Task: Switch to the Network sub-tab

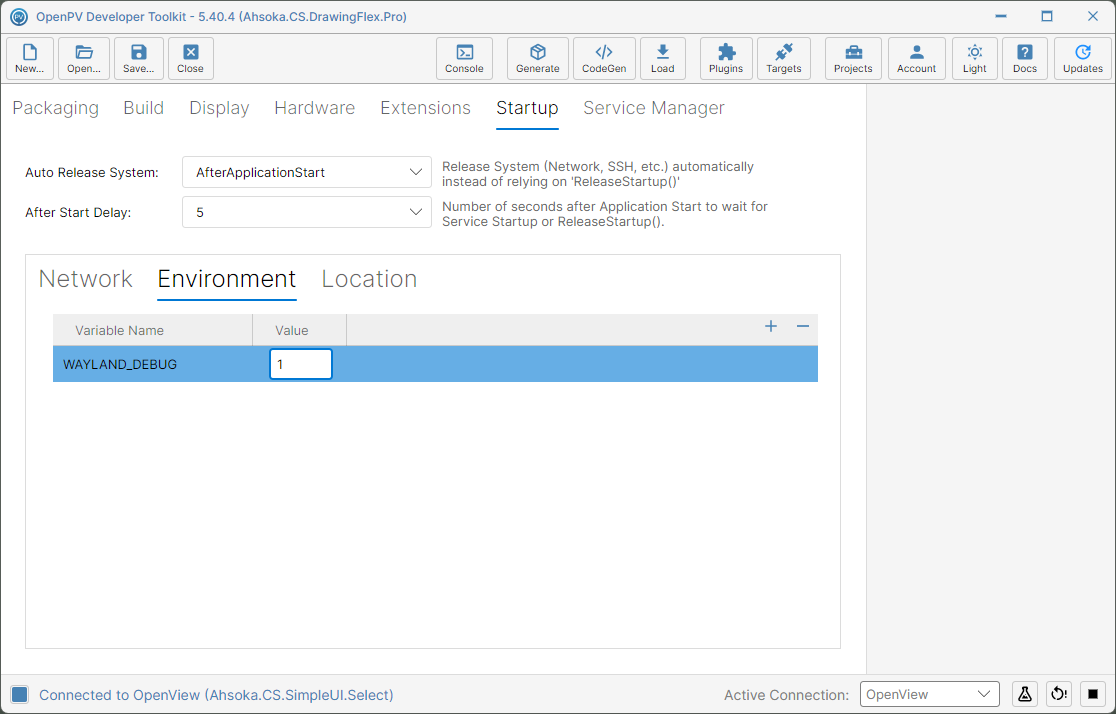Action: 85,278
